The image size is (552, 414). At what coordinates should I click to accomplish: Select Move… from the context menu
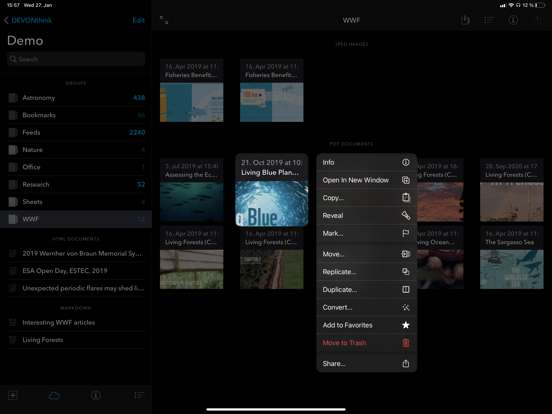coord(366,254)
